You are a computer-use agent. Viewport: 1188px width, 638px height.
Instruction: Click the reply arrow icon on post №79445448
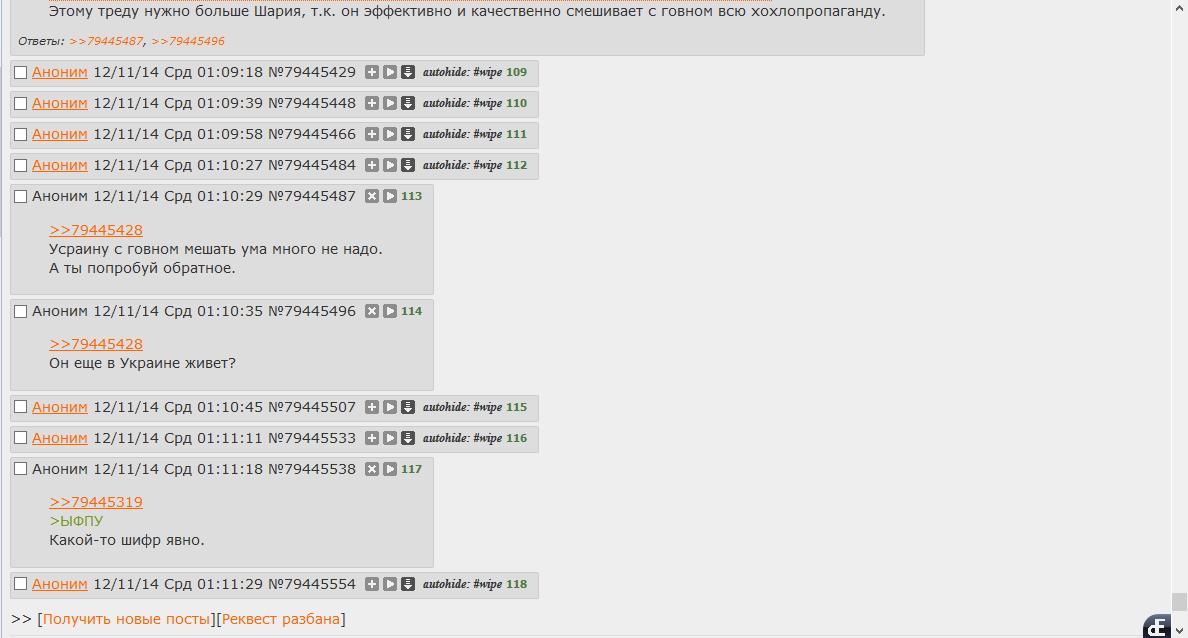tap(389, 103)
